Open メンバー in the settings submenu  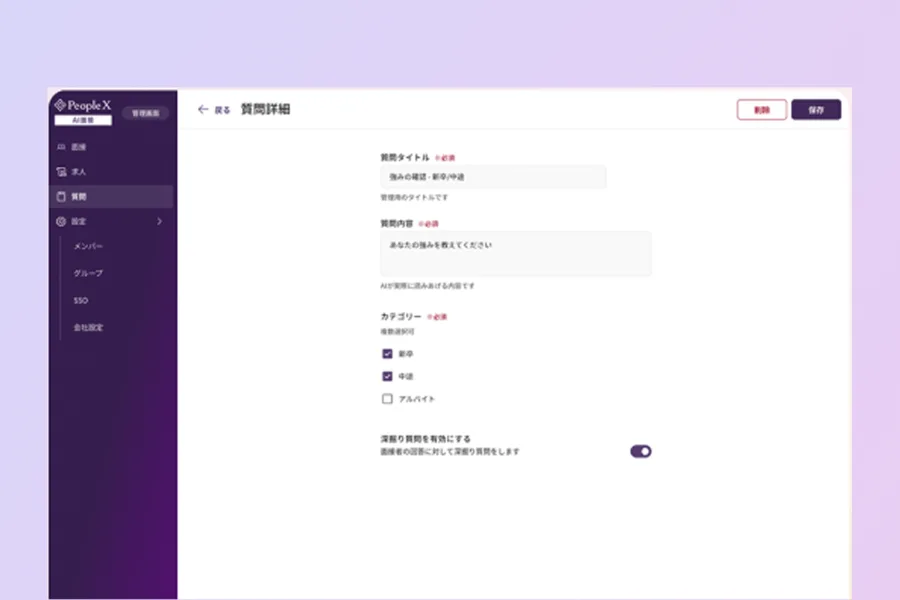pyautogui.click(x=88, y=246)
